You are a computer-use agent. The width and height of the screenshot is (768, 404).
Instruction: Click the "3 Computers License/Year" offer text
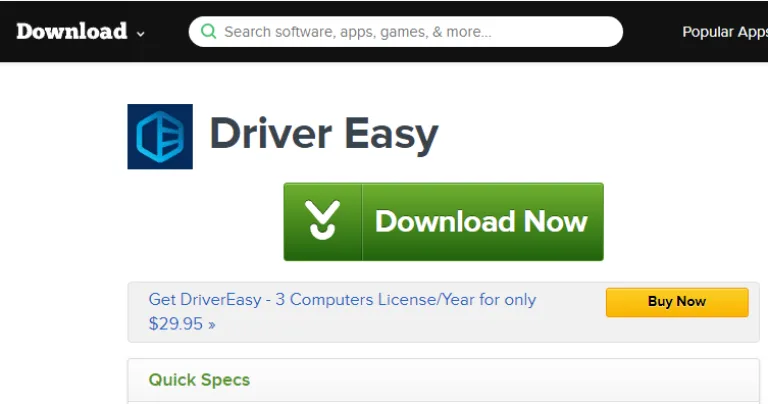pyautogui.click(x=375, y=299)
